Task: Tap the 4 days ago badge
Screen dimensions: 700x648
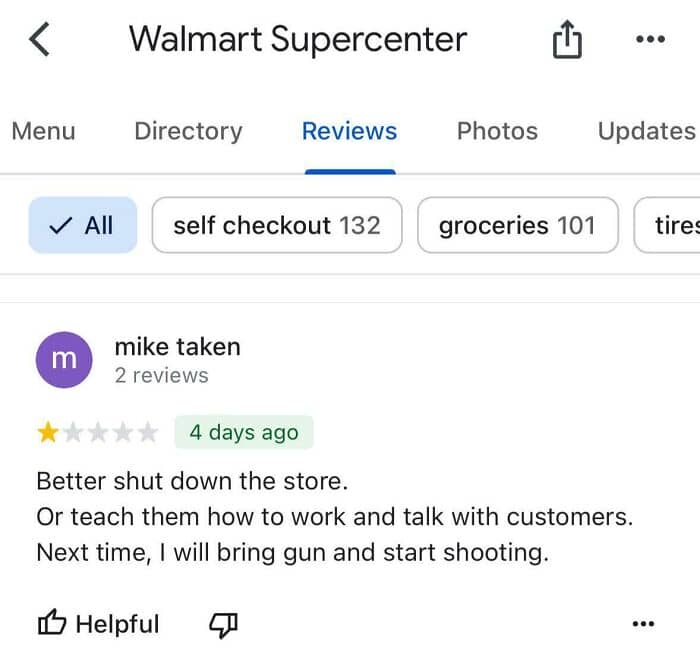Action: pos(244,432)
